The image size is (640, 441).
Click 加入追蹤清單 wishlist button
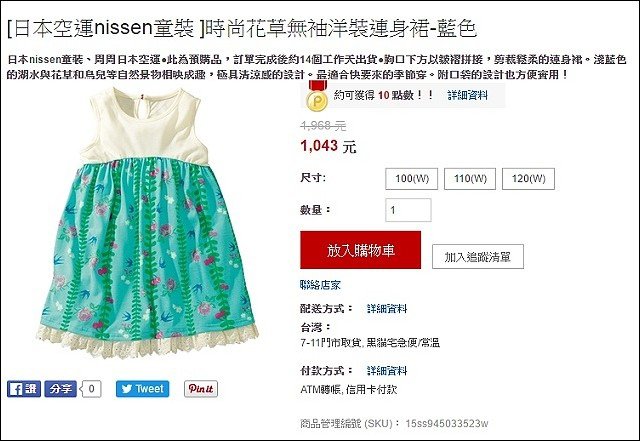478,257
